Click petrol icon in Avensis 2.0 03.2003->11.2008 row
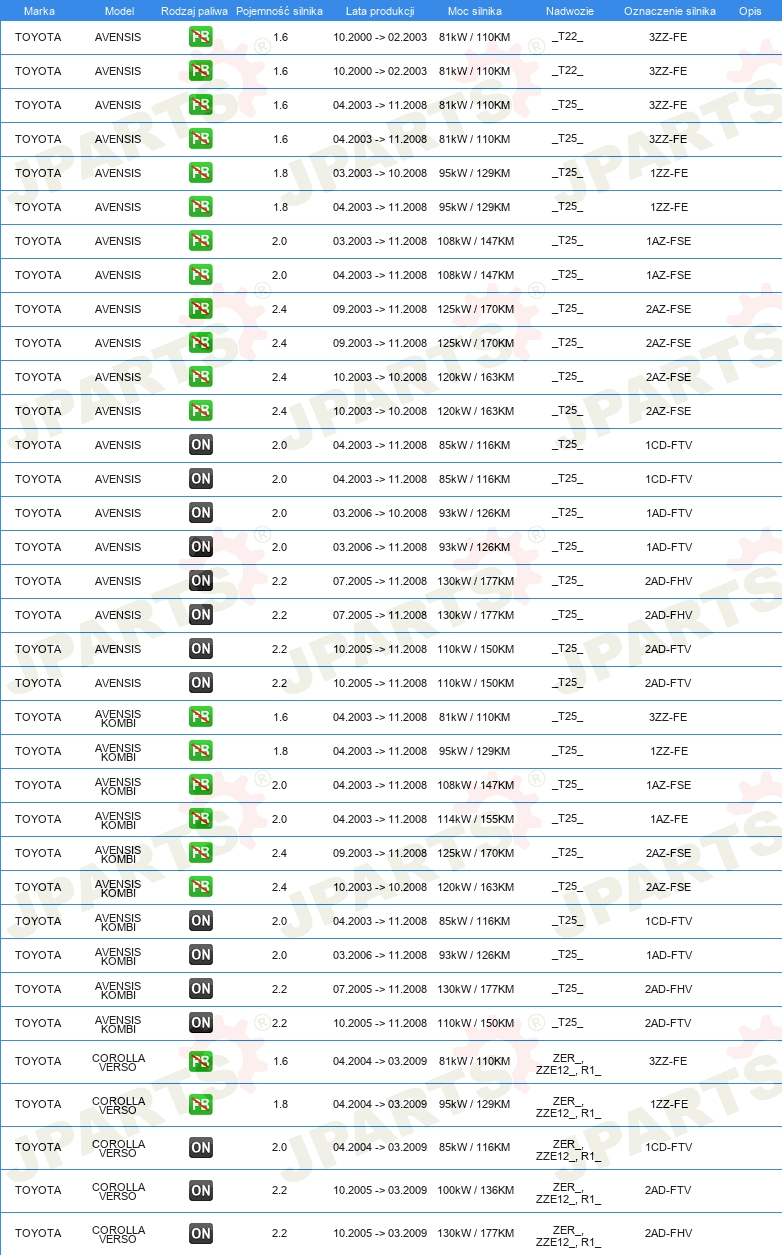The image size is (782, 1255). pyautogui.click(x=201, y=241)
